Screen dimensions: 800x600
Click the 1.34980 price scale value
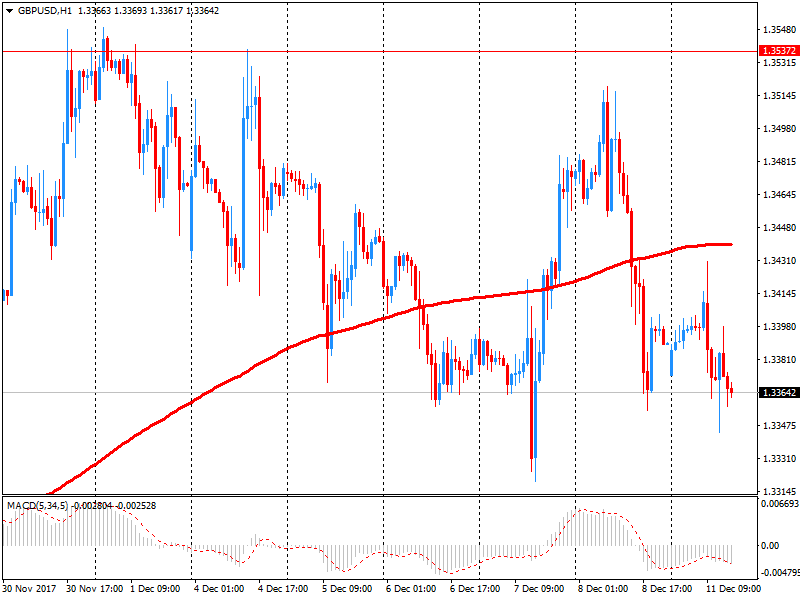point(780,129)
